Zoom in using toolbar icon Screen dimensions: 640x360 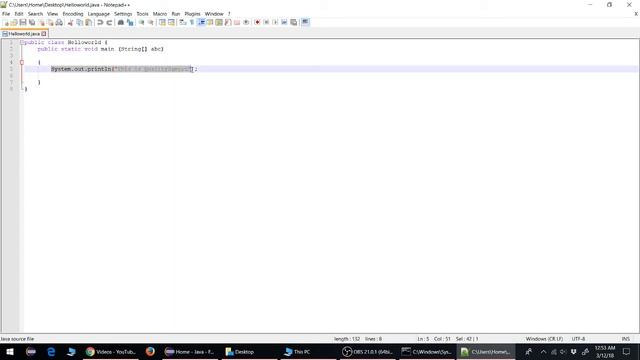(141, 22)
